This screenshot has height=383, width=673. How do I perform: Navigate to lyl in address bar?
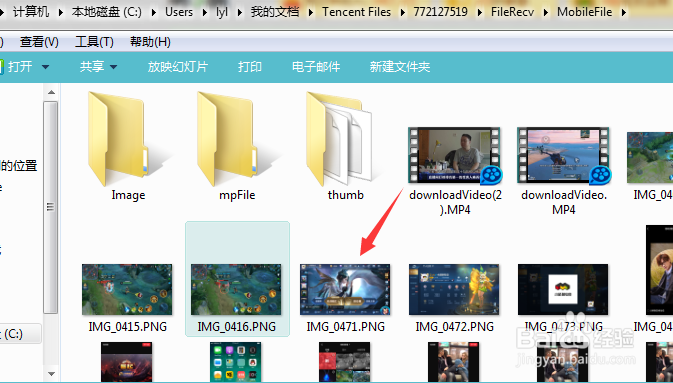[222, 12]
